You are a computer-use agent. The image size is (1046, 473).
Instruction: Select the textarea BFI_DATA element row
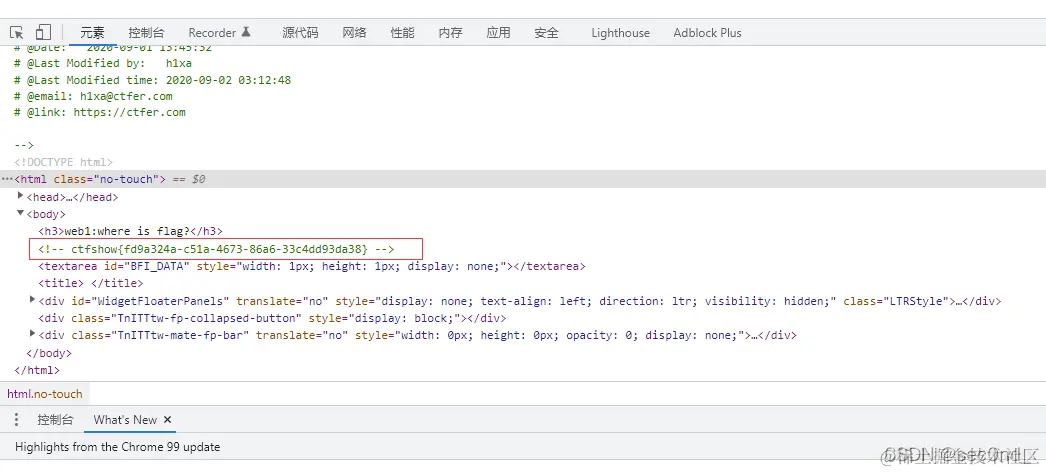pyautogui.click(x=312, y=266)
